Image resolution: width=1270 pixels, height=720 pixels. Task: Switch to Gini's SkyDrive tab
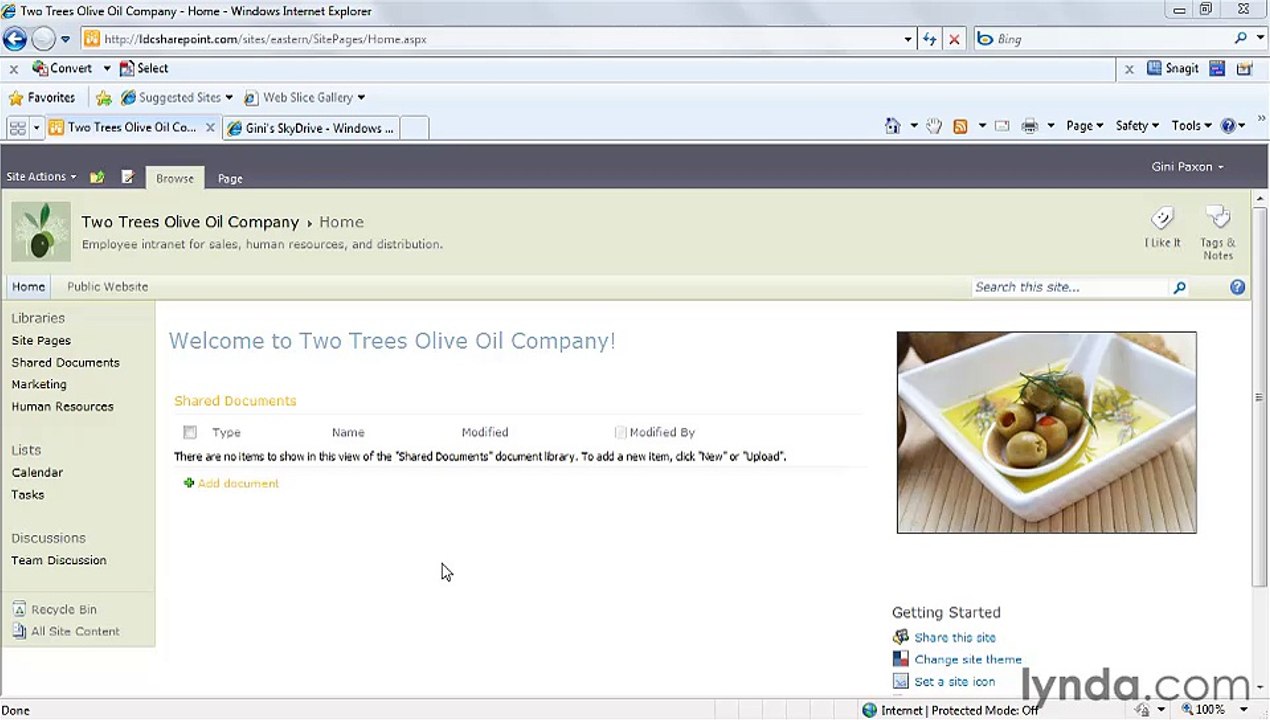point(311,128)
